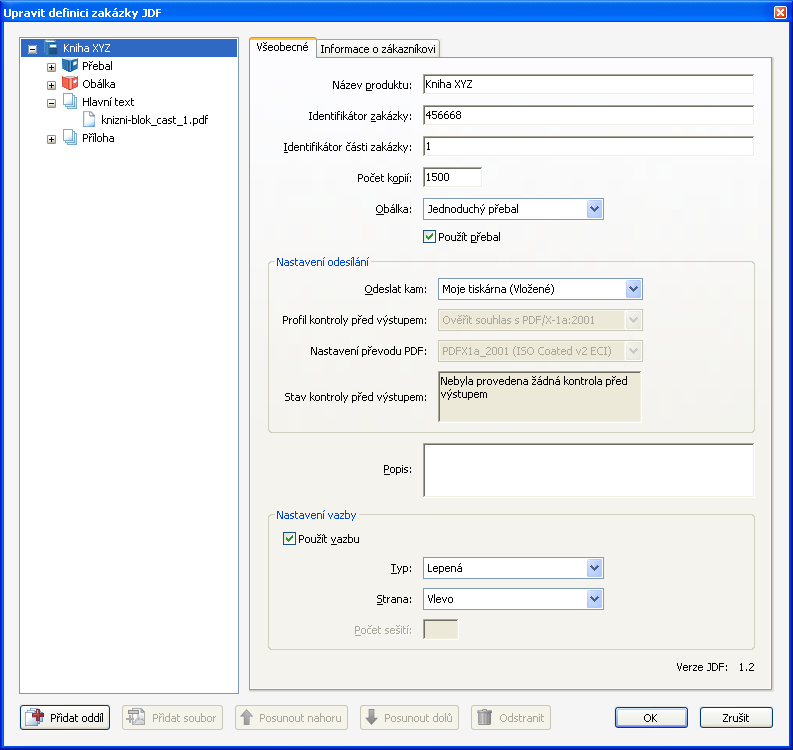Click the Příloha pages icon
This screenshot has height=750, width=793.
70,138
